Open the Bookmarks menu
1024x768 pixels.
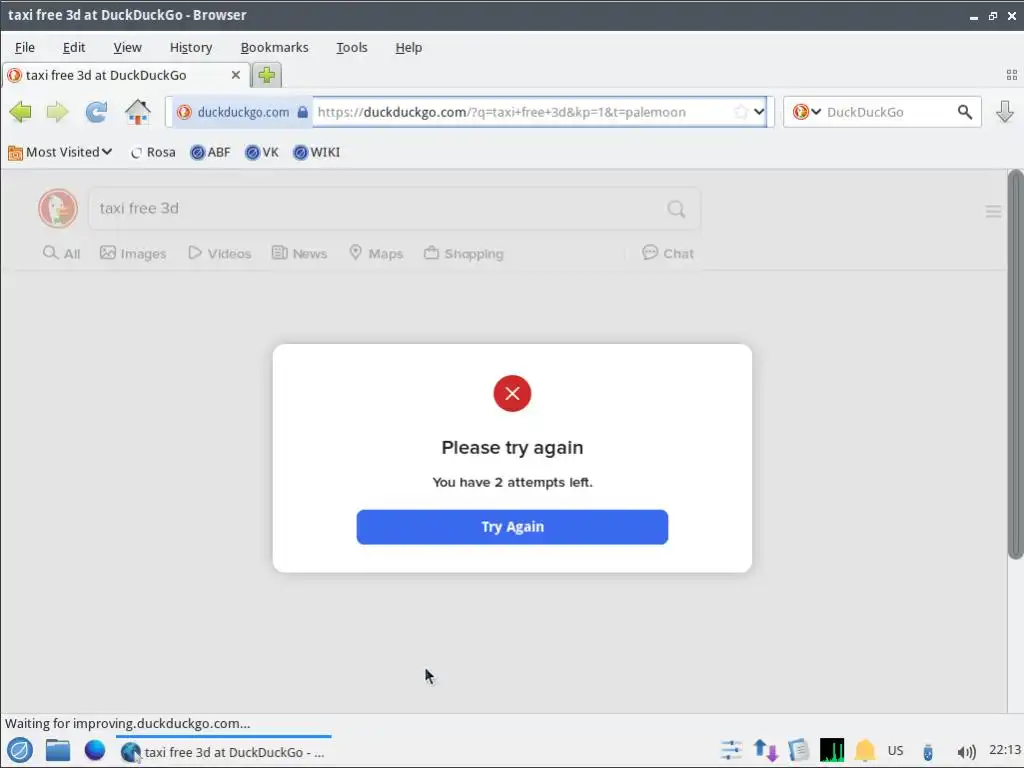click(x=274, y=47)
